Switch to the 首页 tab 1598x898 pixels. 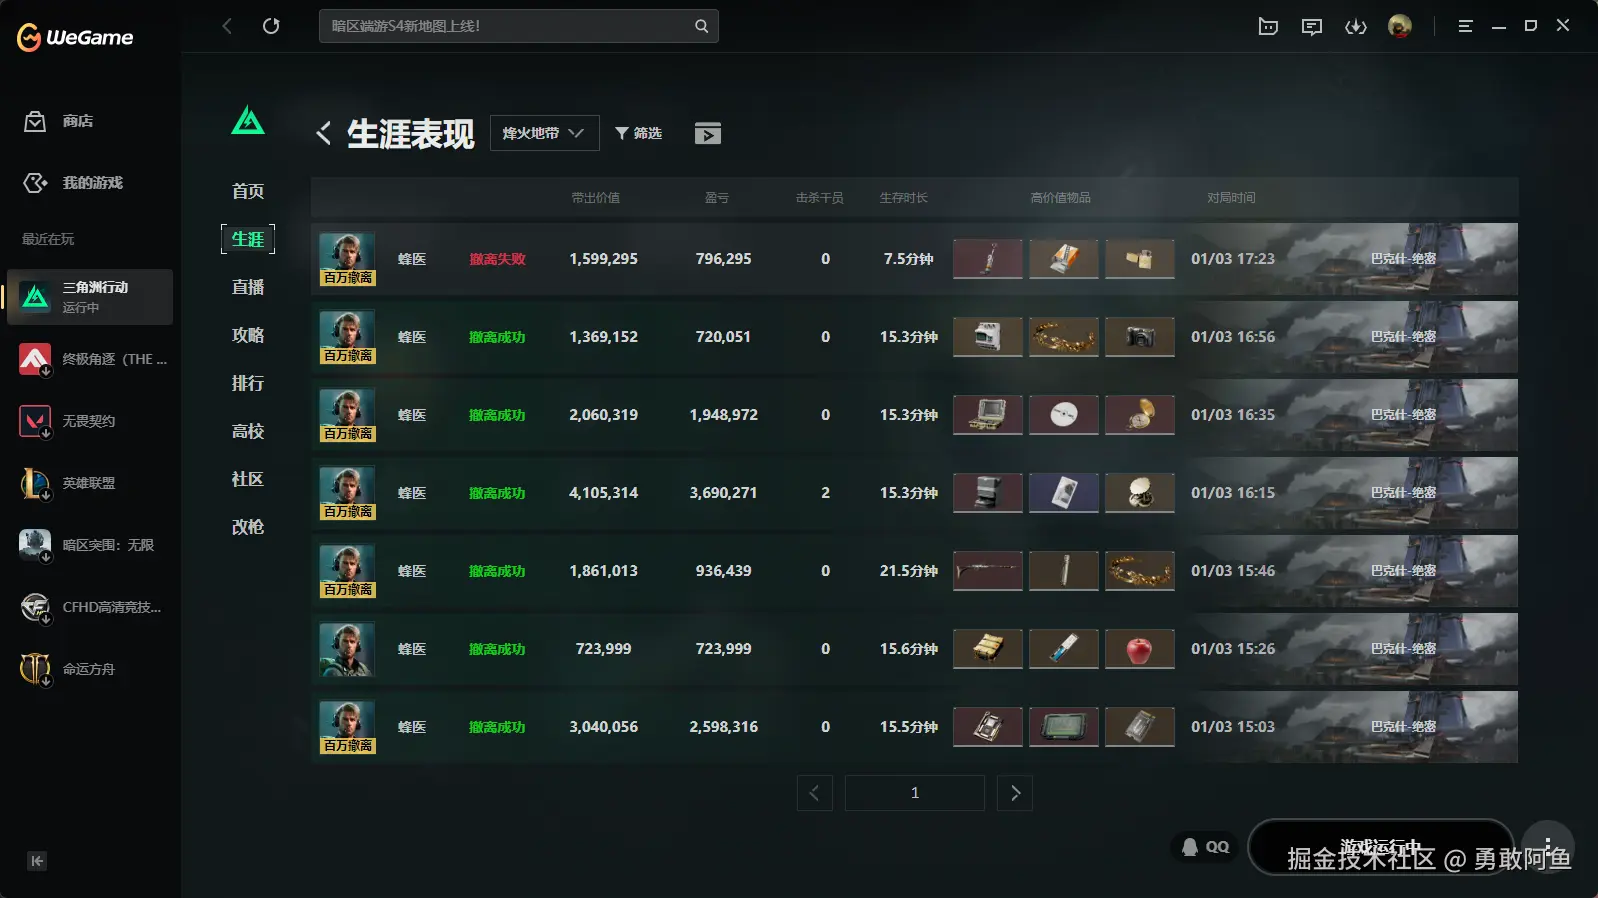(248, 191)
